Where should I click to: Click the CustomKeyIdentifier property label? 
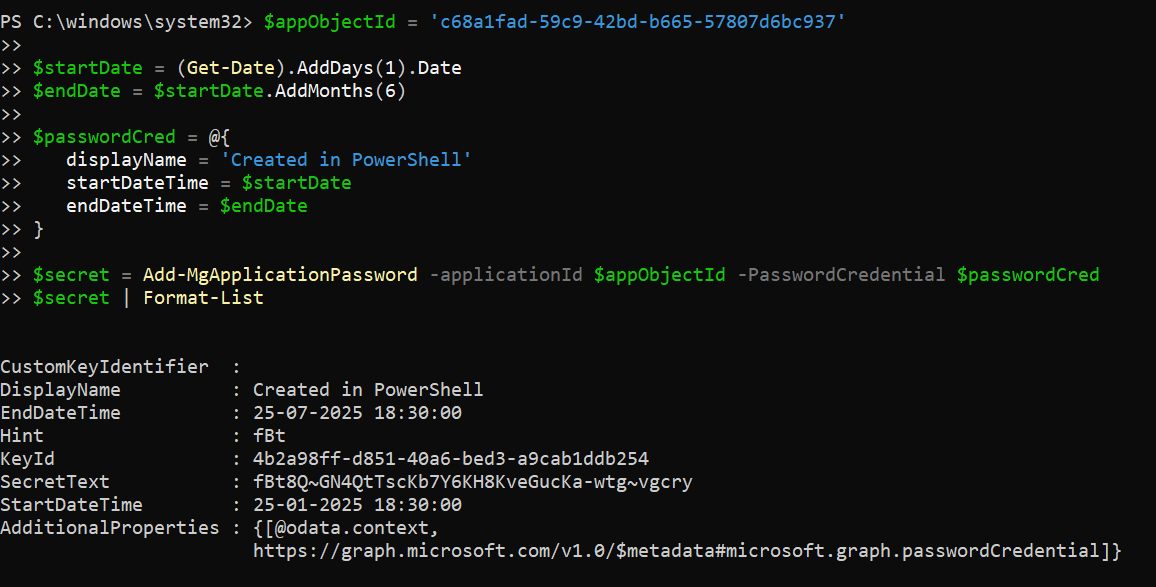tap(104, 367)
